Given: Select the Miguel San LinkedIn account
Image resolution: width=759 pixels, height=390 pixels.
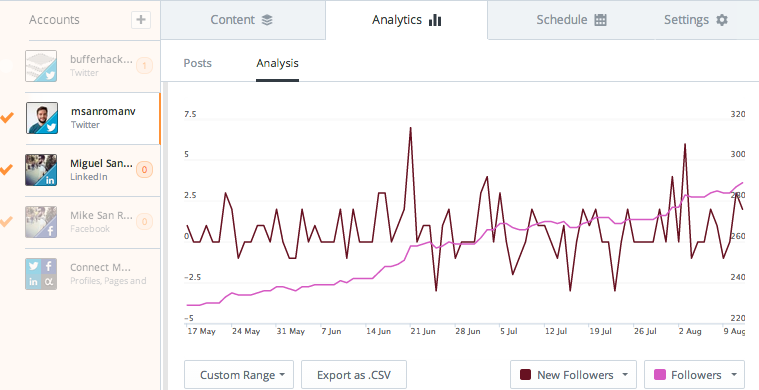Looking at the screenshot, I should 92,170.
